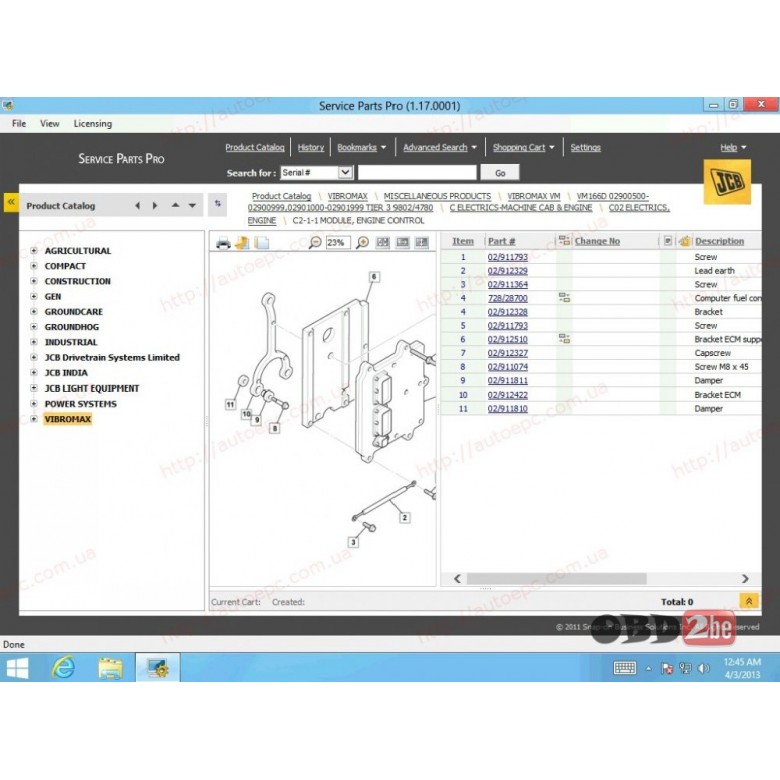Screen dimensions: 780x780
Task: Expand the cart panel with yellow arrow
Action: pyautogui.click(x=749, y=601)
